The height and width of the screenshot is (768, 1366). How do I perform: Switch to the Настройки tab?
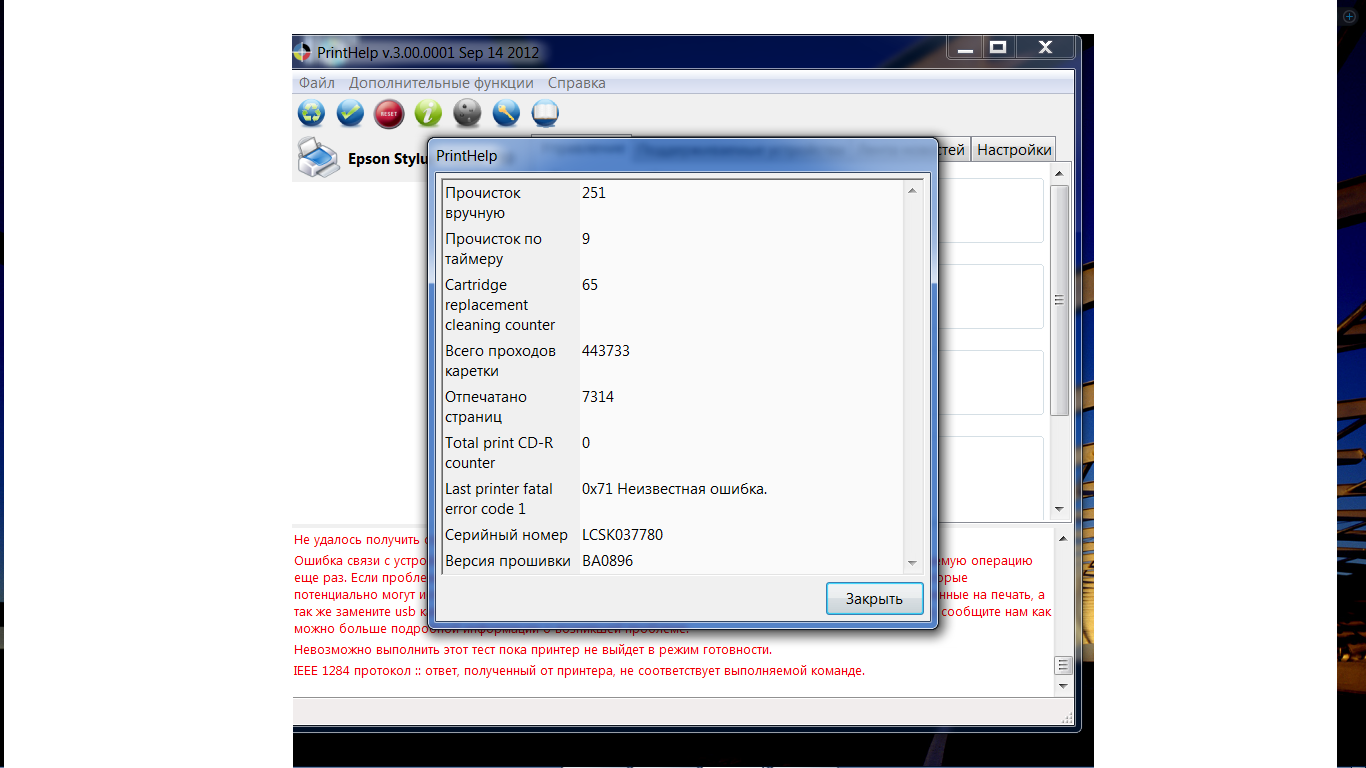(1014, 149)
